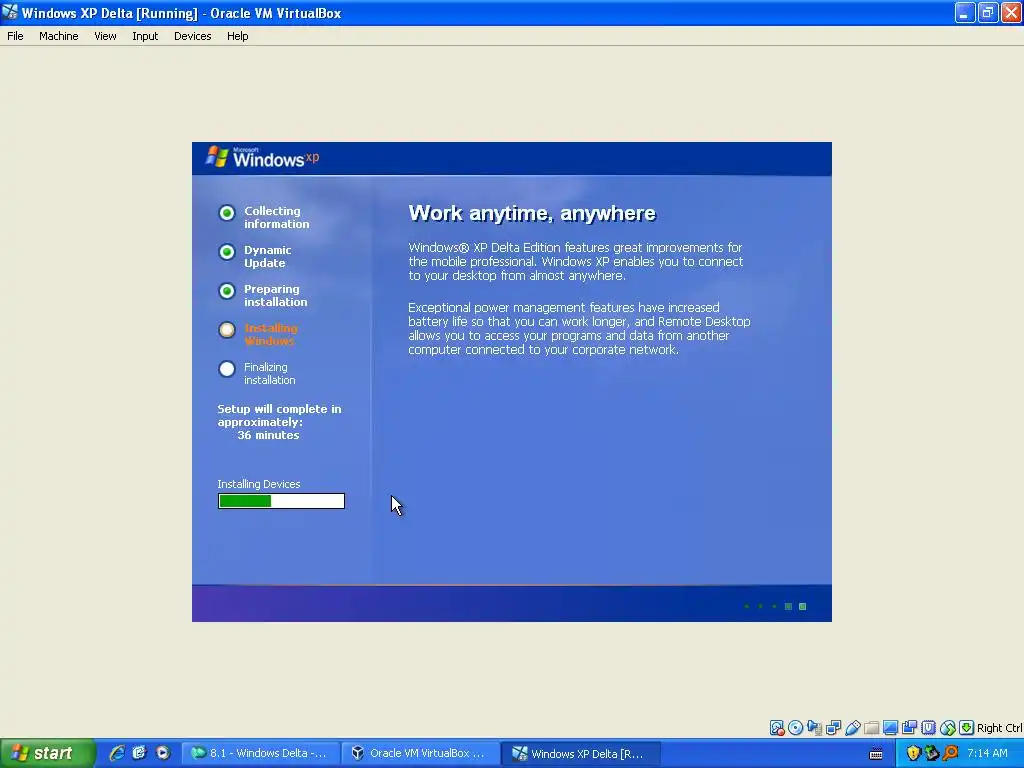Click the green arrow tray icon

[932, 753]
